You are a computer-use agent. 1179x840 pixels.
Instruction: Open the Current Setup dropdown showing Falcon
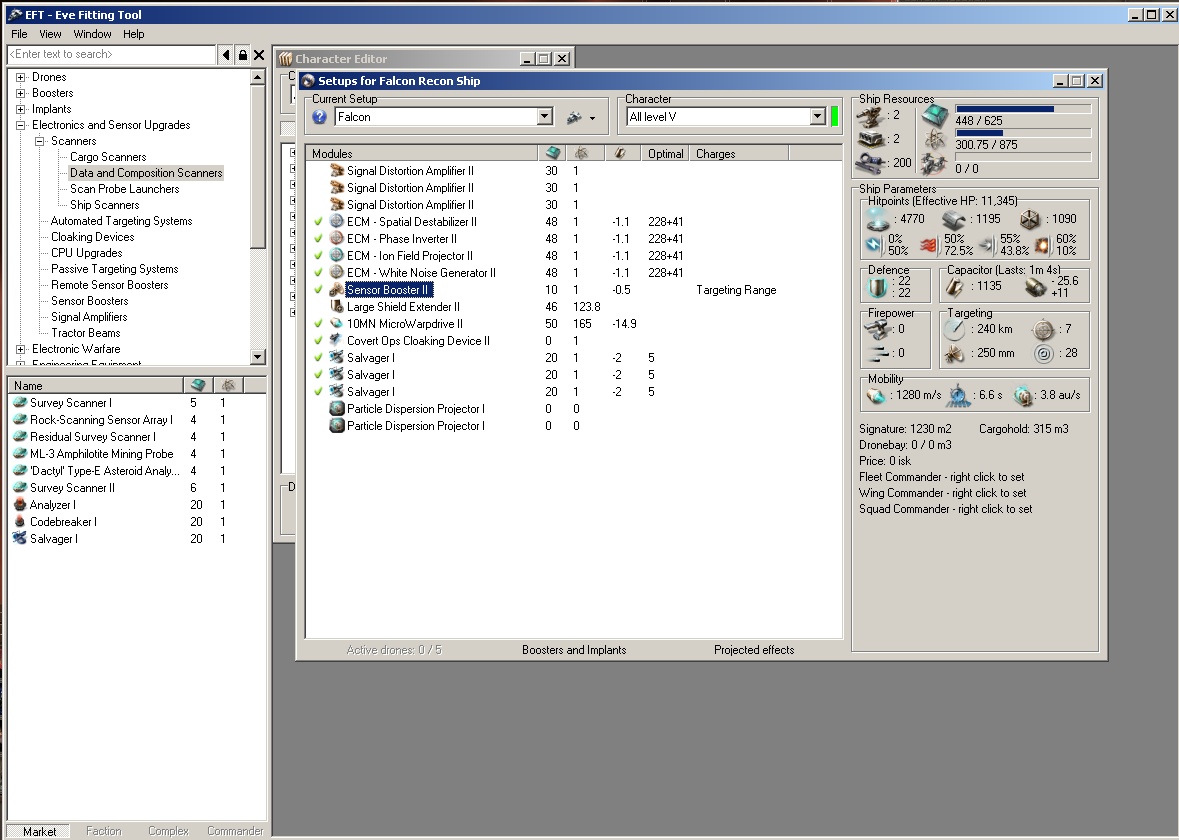tap(545, 117)
